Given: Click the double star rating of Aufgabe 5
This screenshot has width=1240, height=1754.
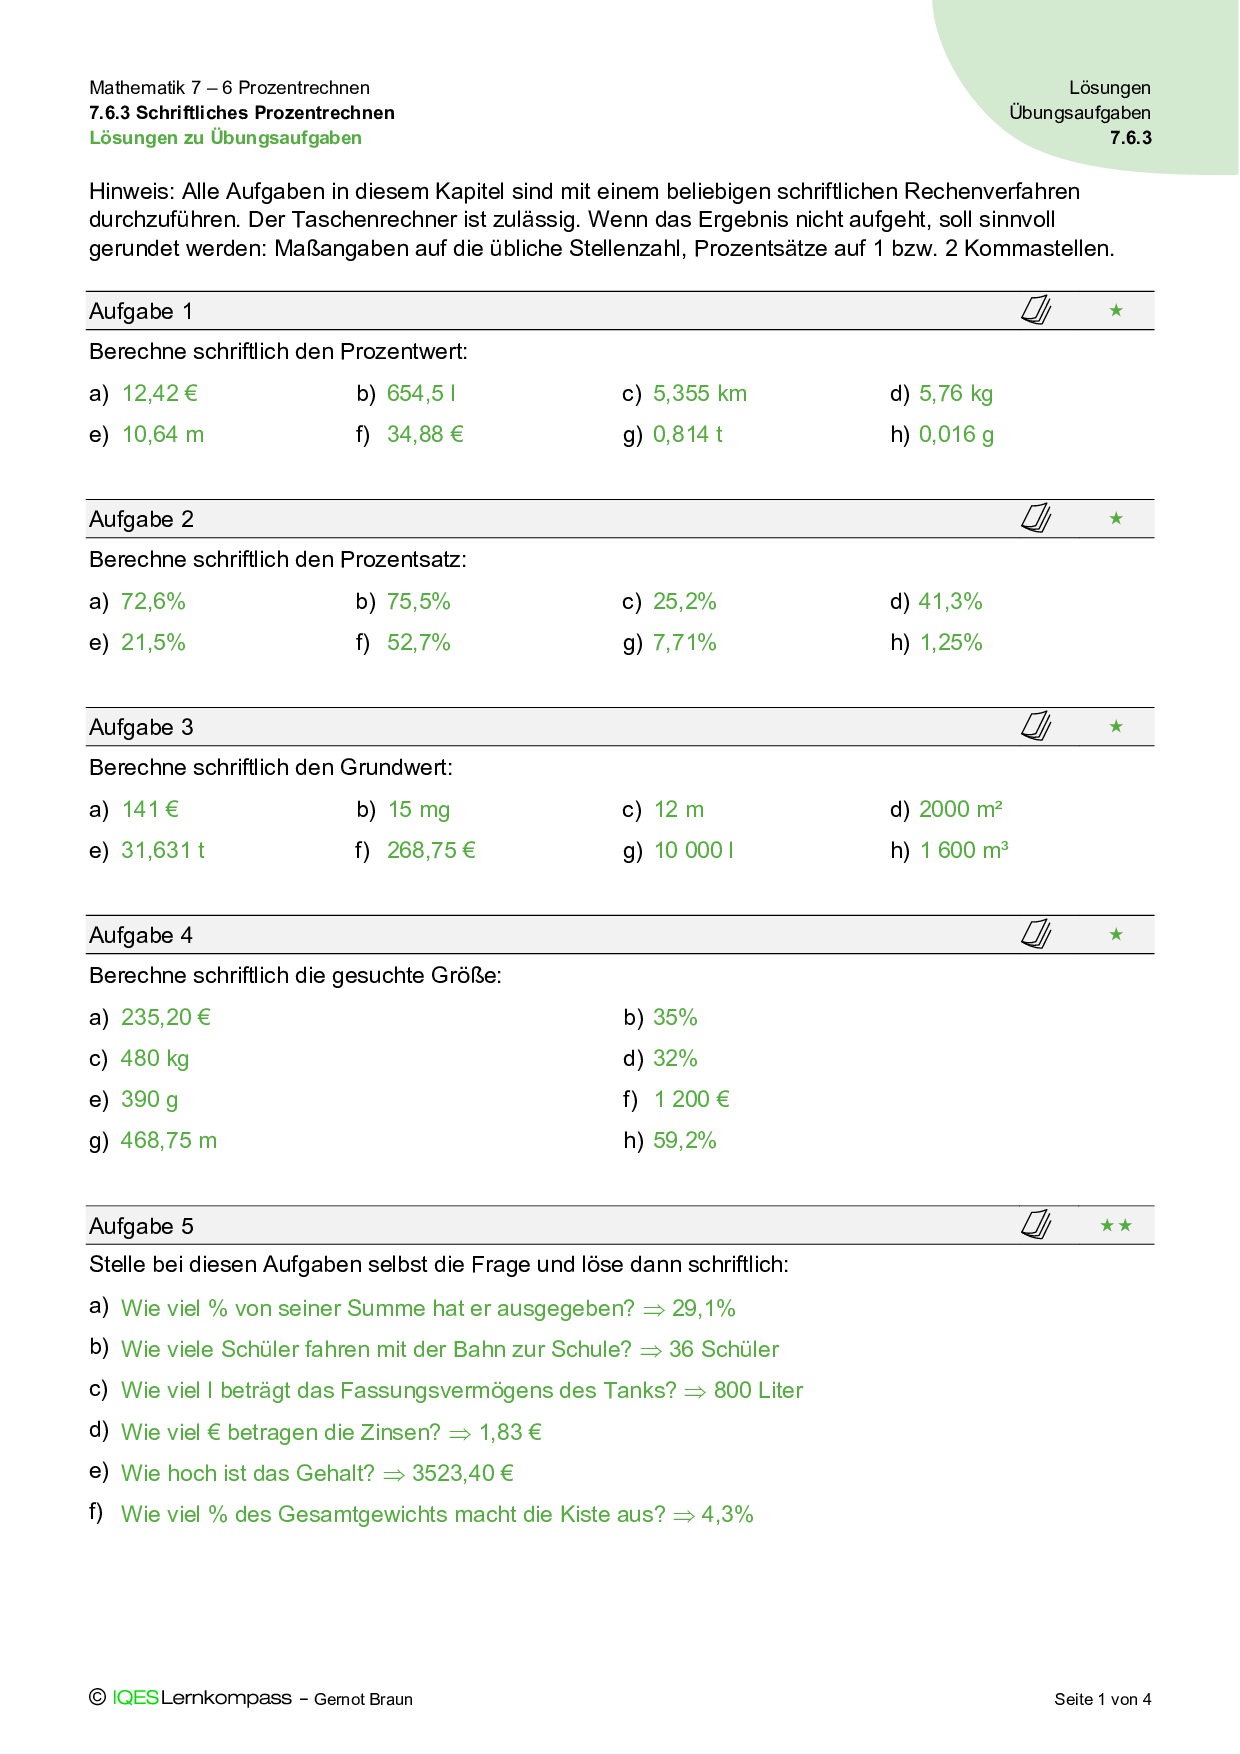Looking at the screenshot, I should click(x=1116, y=1225).
